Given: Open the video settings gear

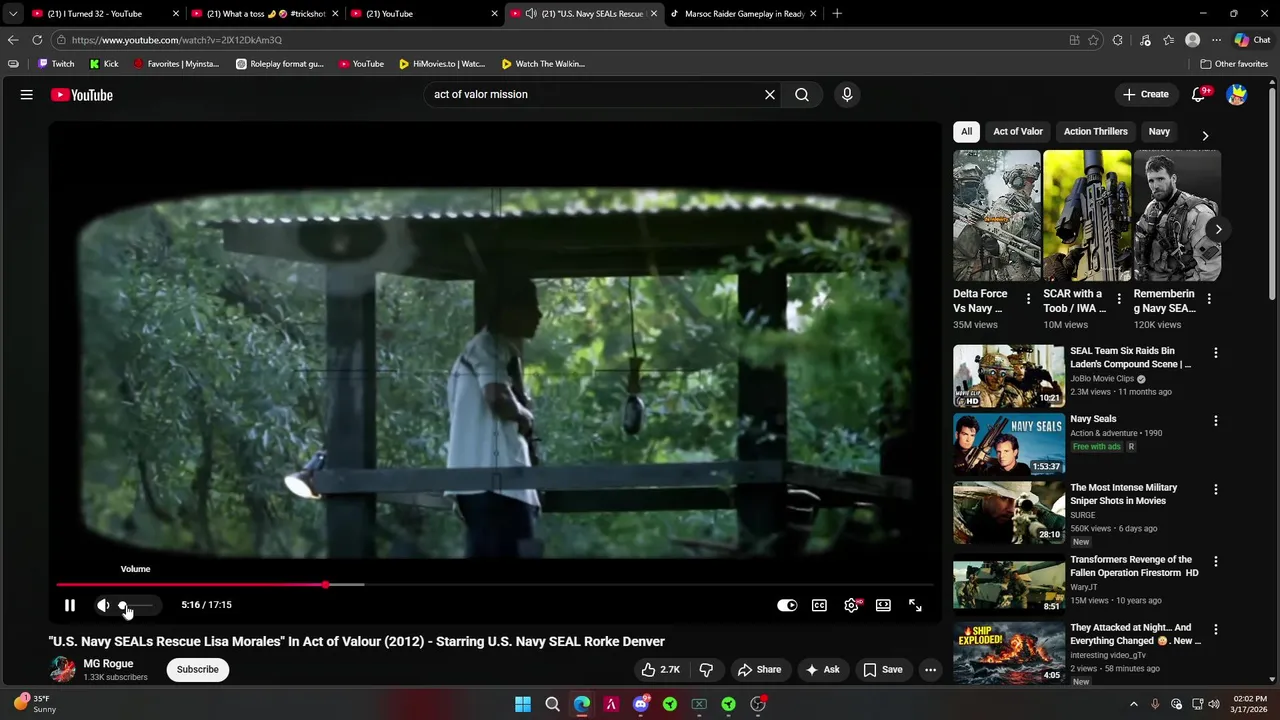Looking at the screenshot, I should tap(851, 605).
